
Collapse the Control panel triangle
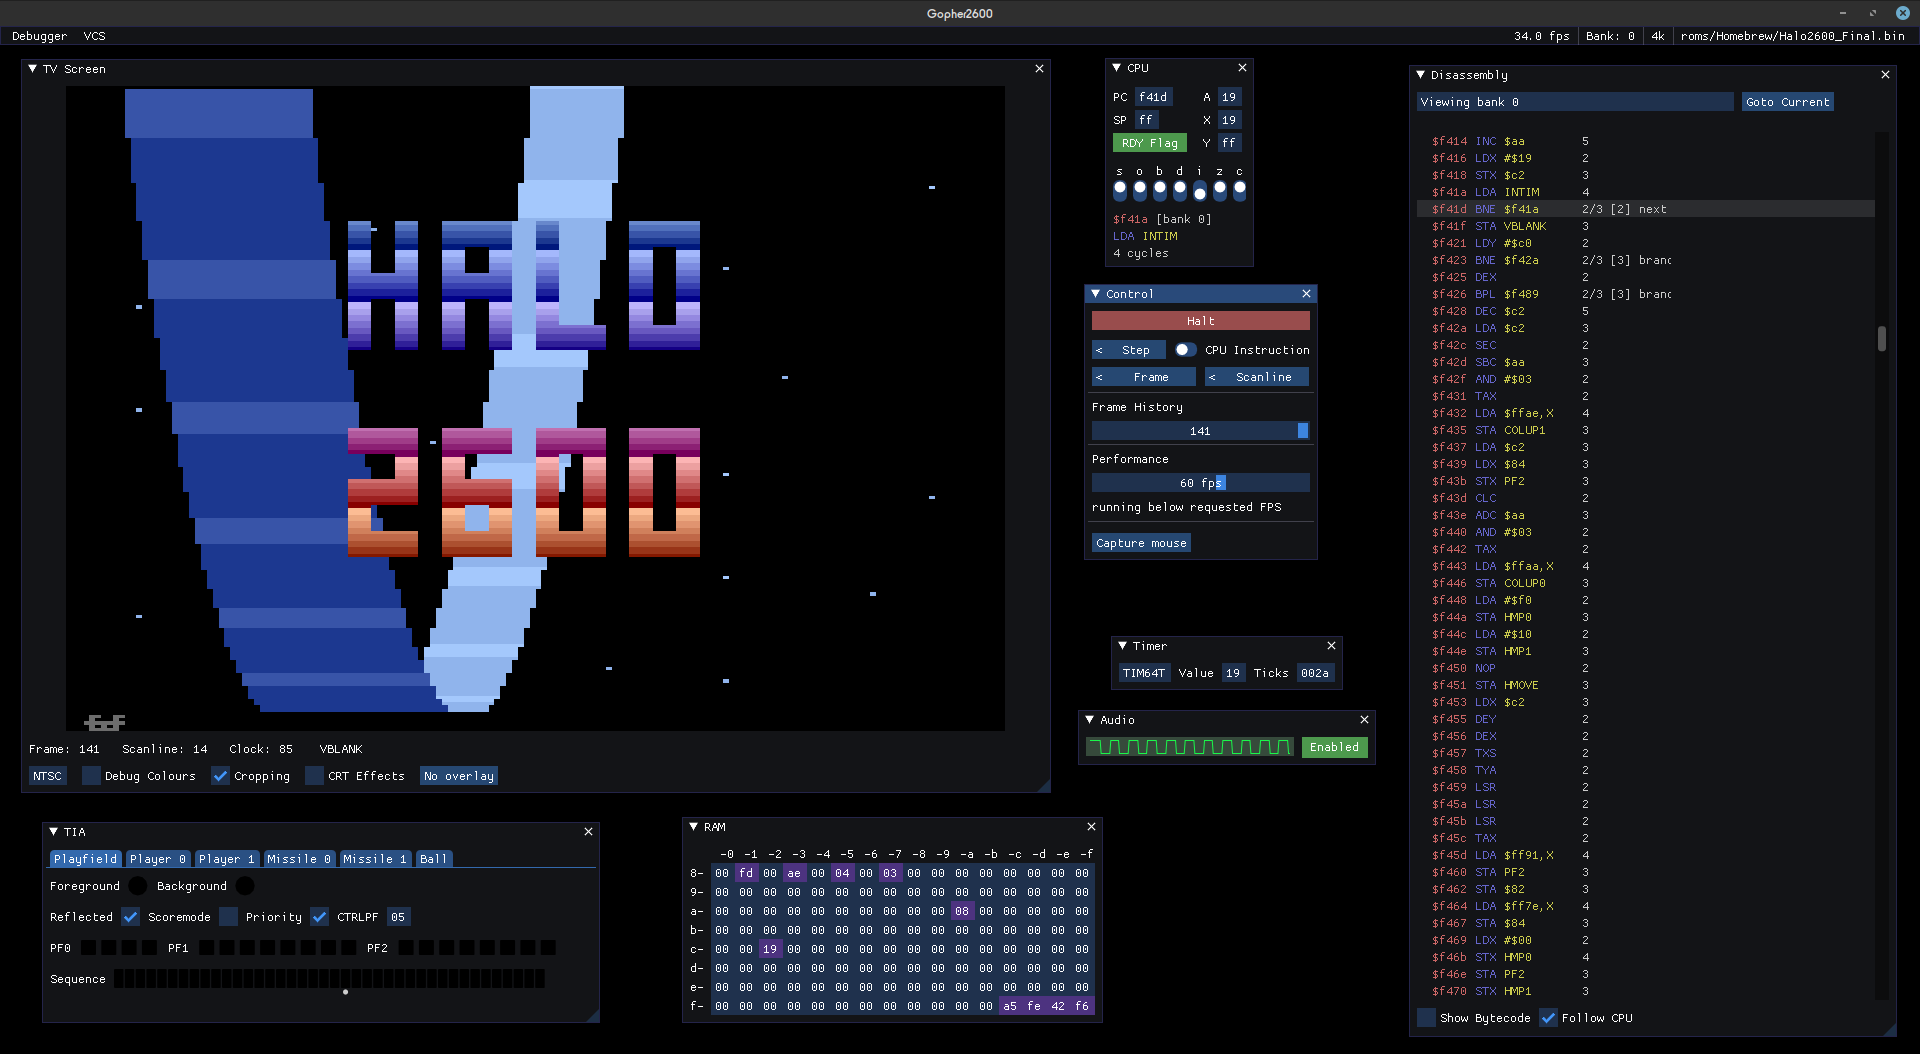(x=1096, y=294)
